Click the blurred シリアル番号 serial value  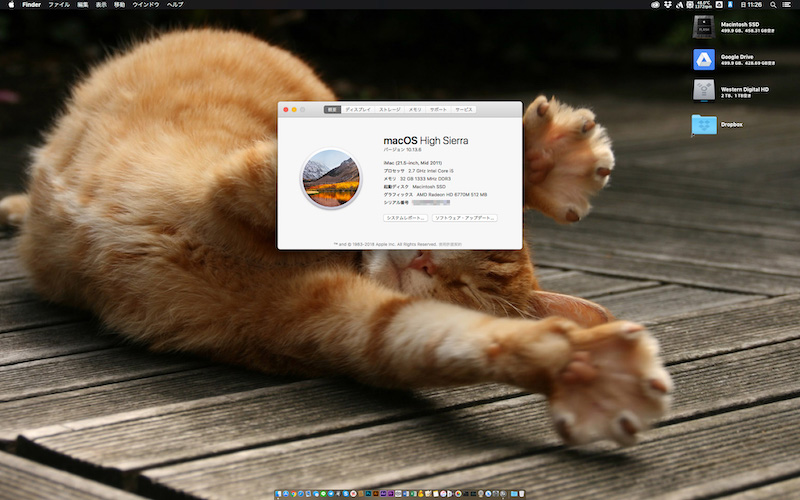pyautogui.click(x=431, y=203)
